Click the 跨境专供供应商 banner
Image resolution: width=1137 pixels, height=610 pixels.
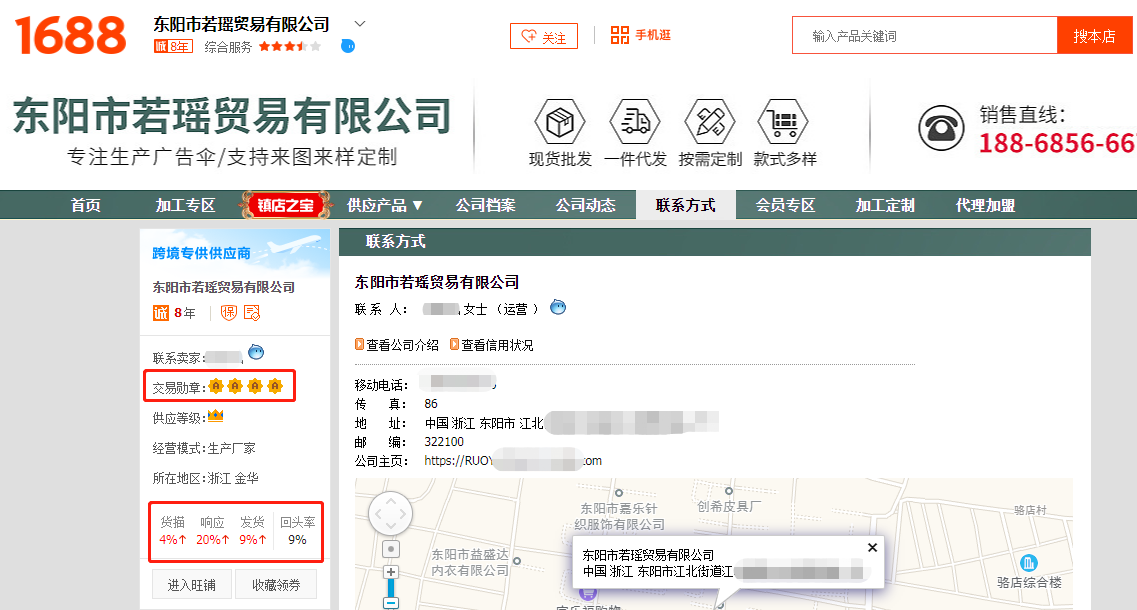click(x=235, y=252)
